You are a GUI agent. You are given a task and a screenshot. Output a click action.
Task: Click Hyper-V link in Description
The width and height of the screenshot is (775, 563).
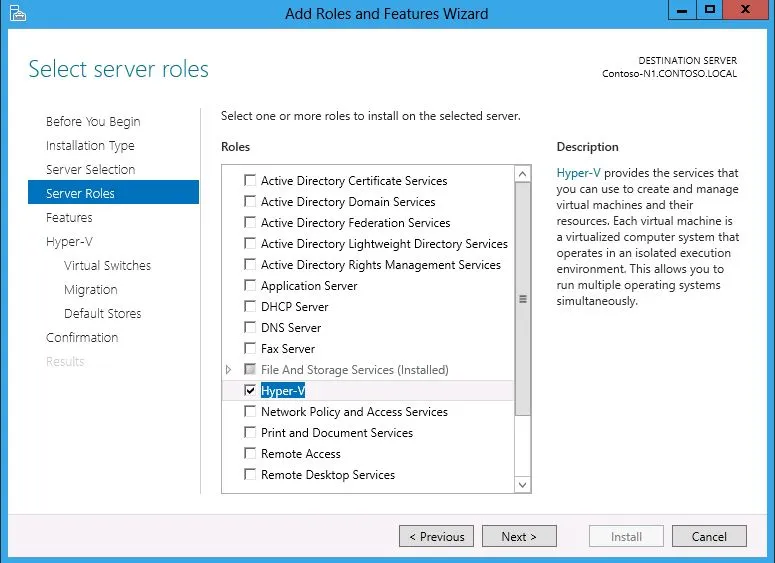578,173
